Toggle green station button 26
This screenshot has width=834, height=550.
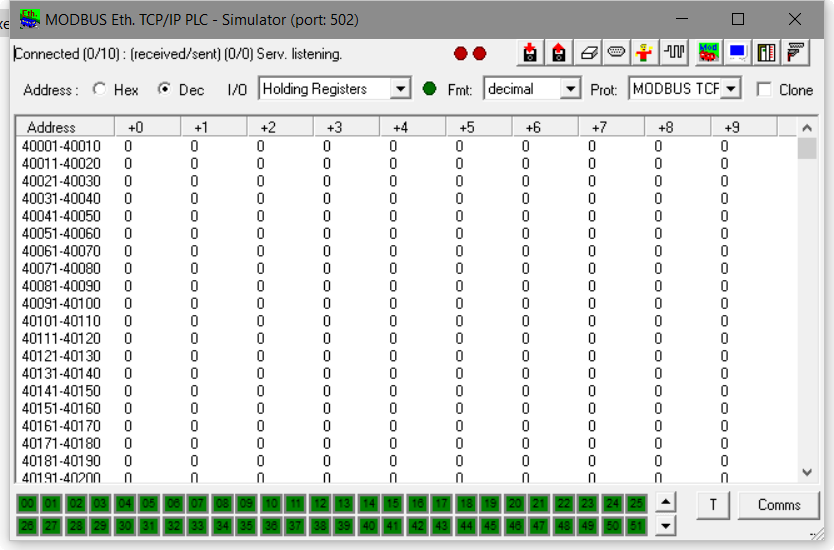tap(27, 526)
